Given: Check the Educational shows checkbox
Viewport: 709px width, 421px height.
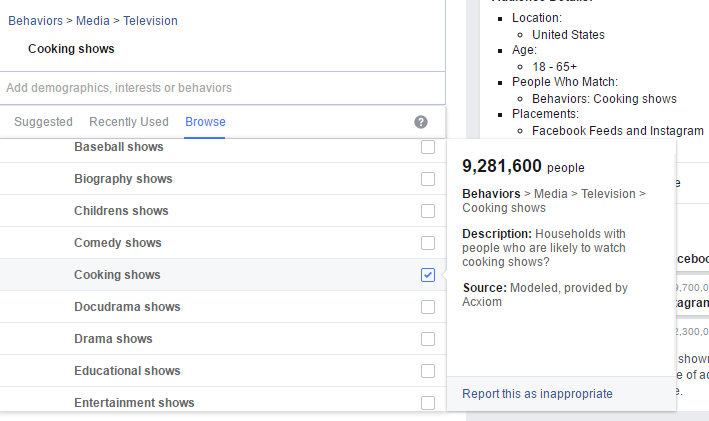Looking at the screenshot, I should point(428,371).
